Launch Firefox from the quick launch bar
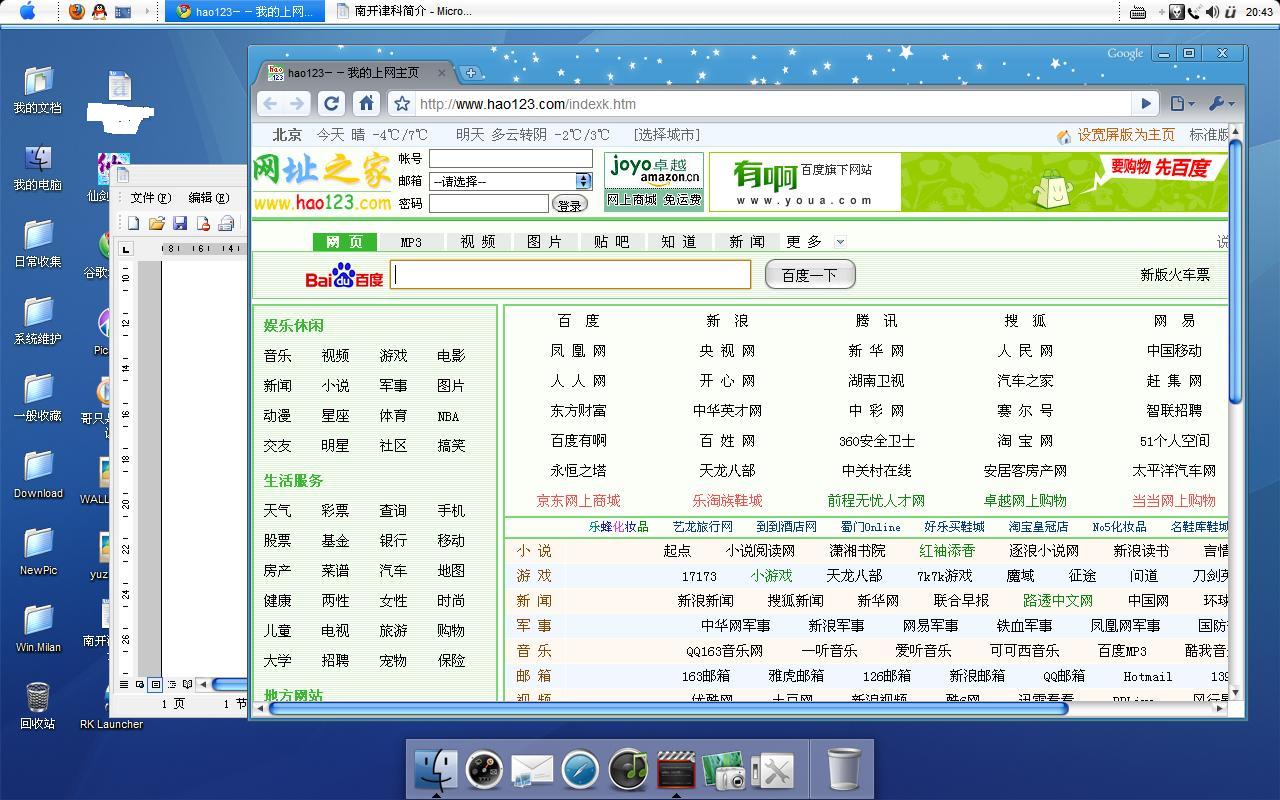1280x800 pixels. [77, 12]
